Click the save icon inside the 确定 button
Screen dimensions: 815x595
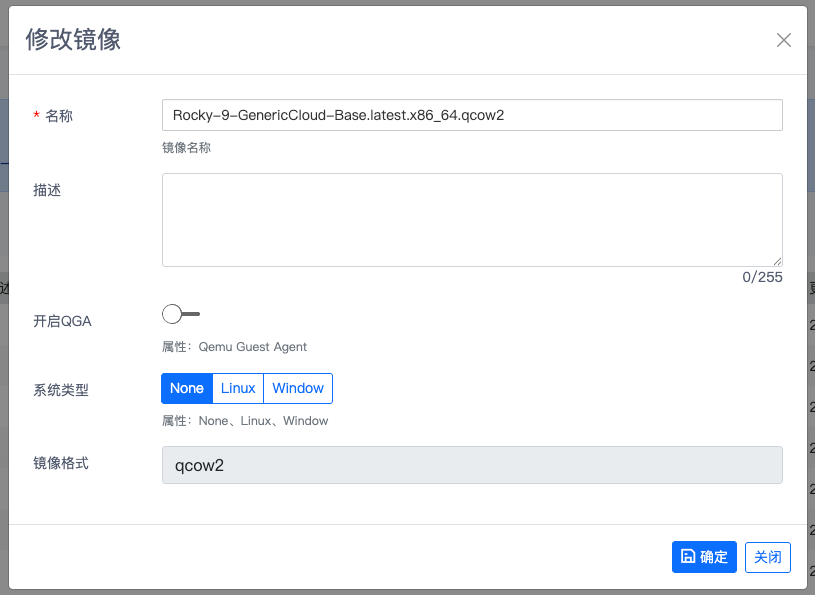point(687,557)
